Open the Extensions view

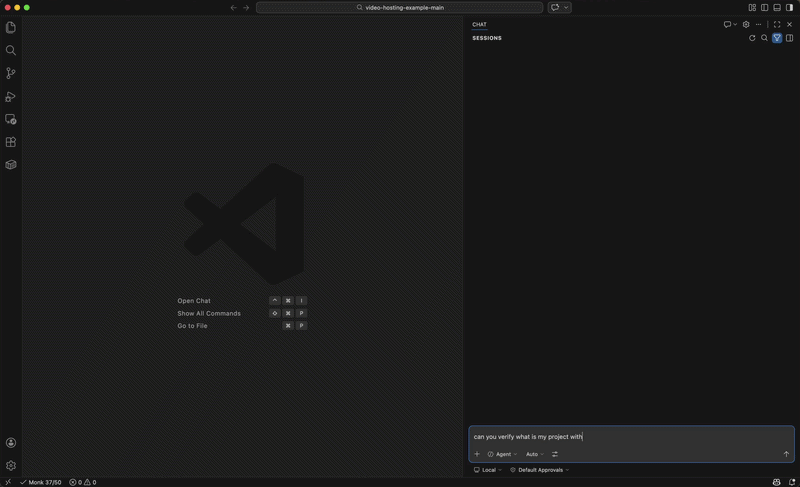11,142
